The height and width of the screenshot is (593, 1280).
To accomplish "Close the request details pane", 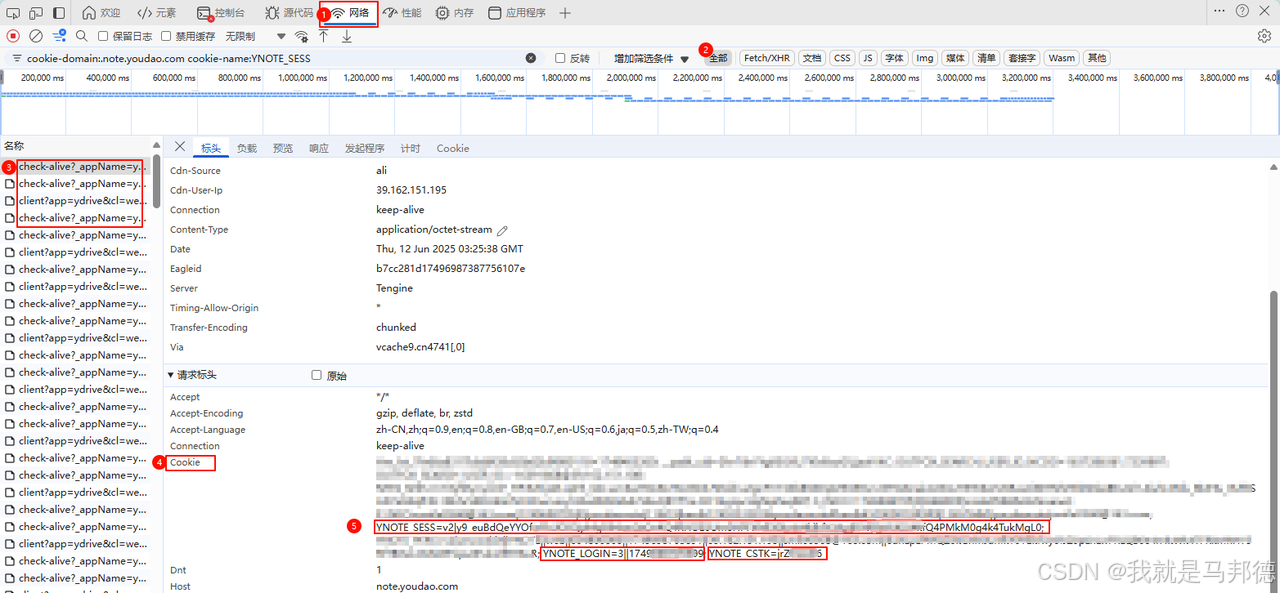I will pyautogui.click(x=180, y=147).
